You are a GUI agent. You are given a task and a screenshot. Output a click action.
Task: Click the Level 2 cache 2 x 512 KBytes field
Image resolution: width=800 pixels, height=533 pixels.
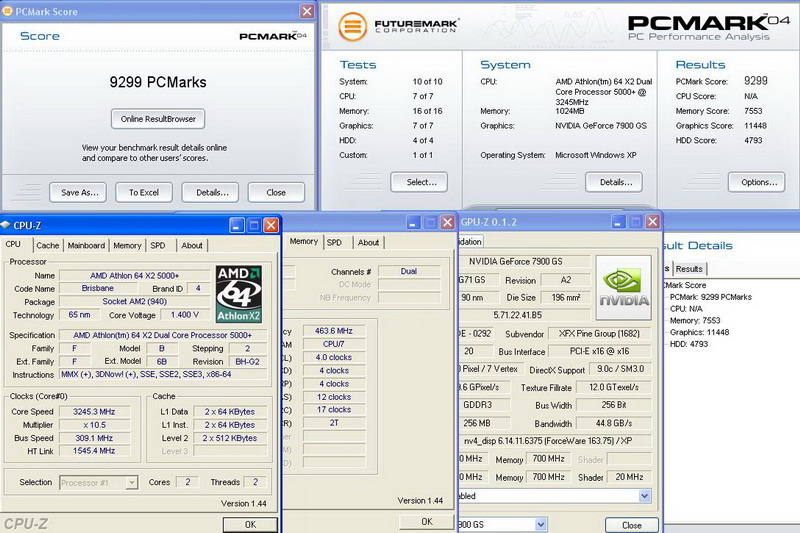[x=230, y=438]
